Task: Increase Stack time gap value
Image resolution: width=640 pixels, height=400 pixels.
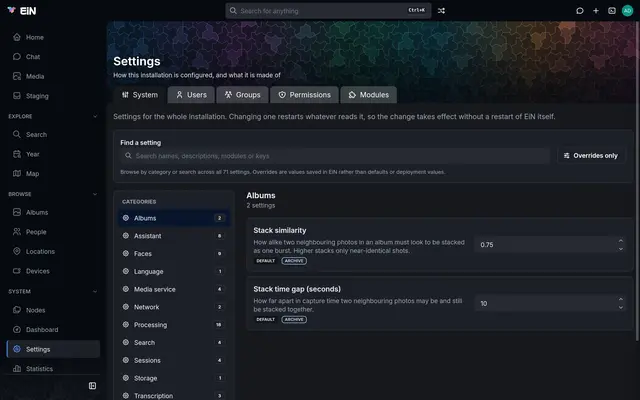Action: [621, 300]
